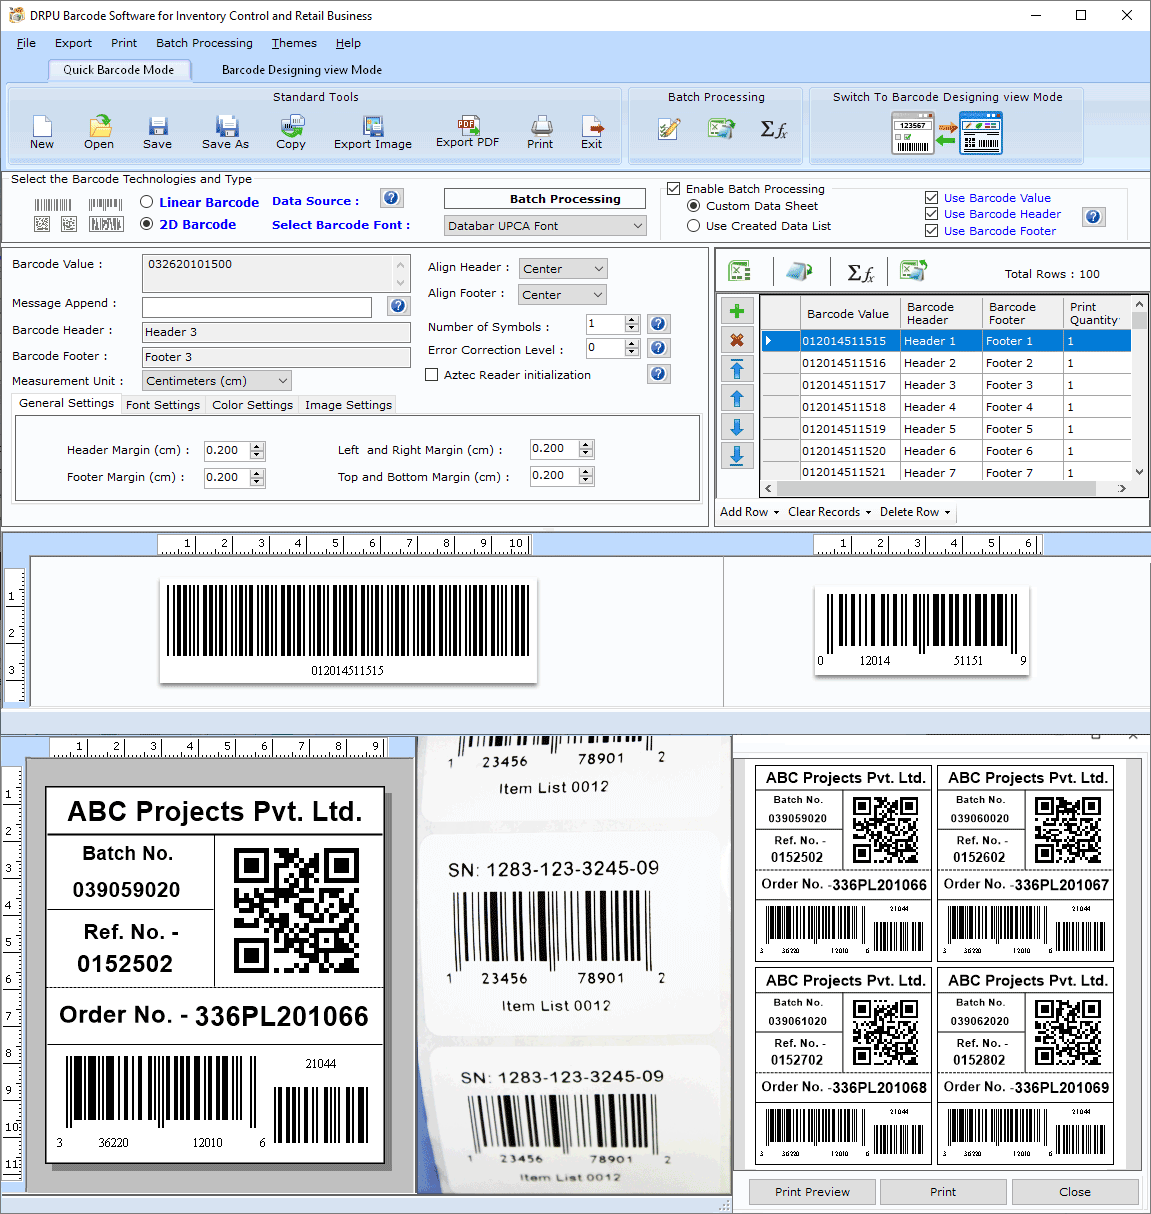
Task: Select the 2D Barcode radio button
Action: tap(147, 224)
